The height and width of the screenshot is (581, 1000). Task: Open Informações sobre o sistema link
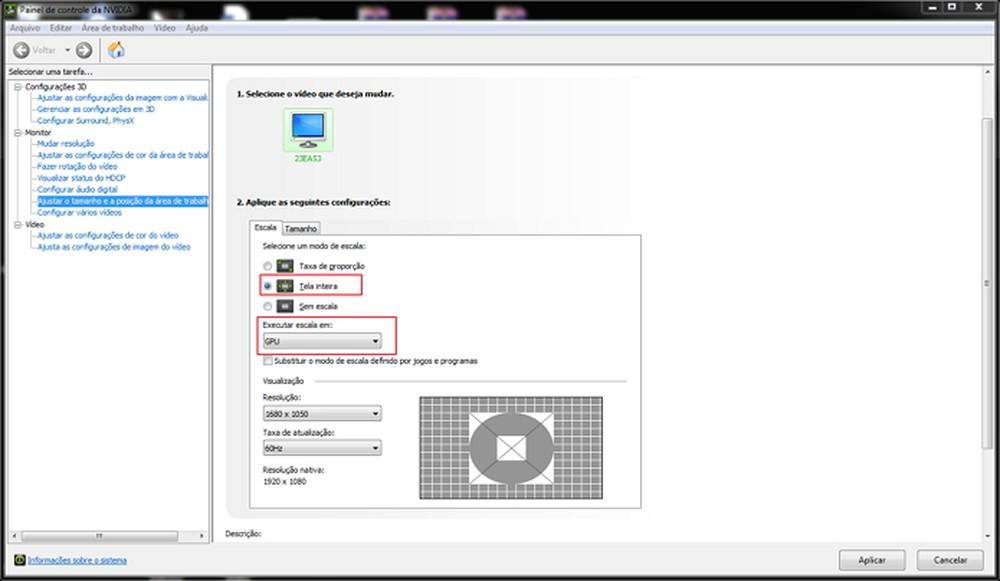pos(77,561)
